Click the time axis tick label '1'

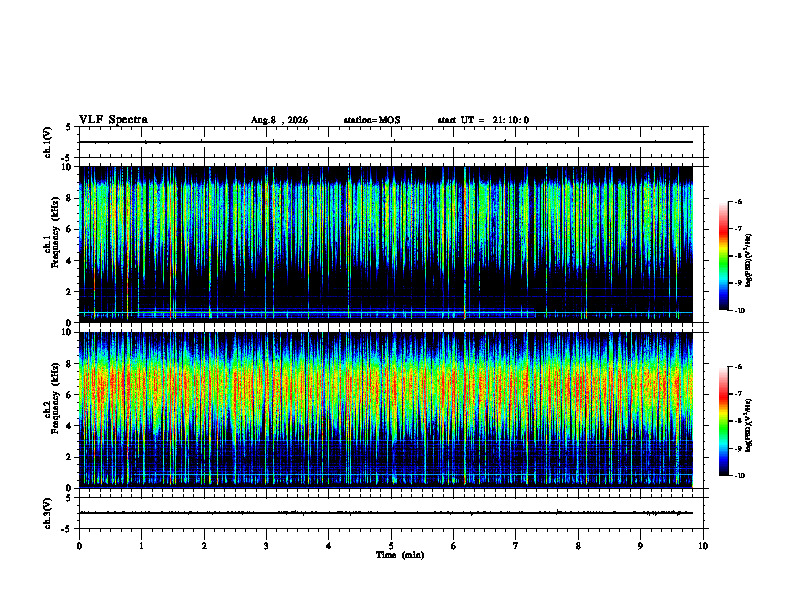(141, 546)
